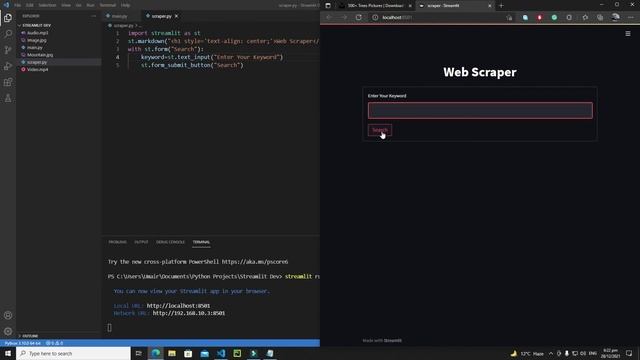Click the blue extension icon in browser toolbar
640x360 pixels.
pyautogui.click(x=525, y=18)
